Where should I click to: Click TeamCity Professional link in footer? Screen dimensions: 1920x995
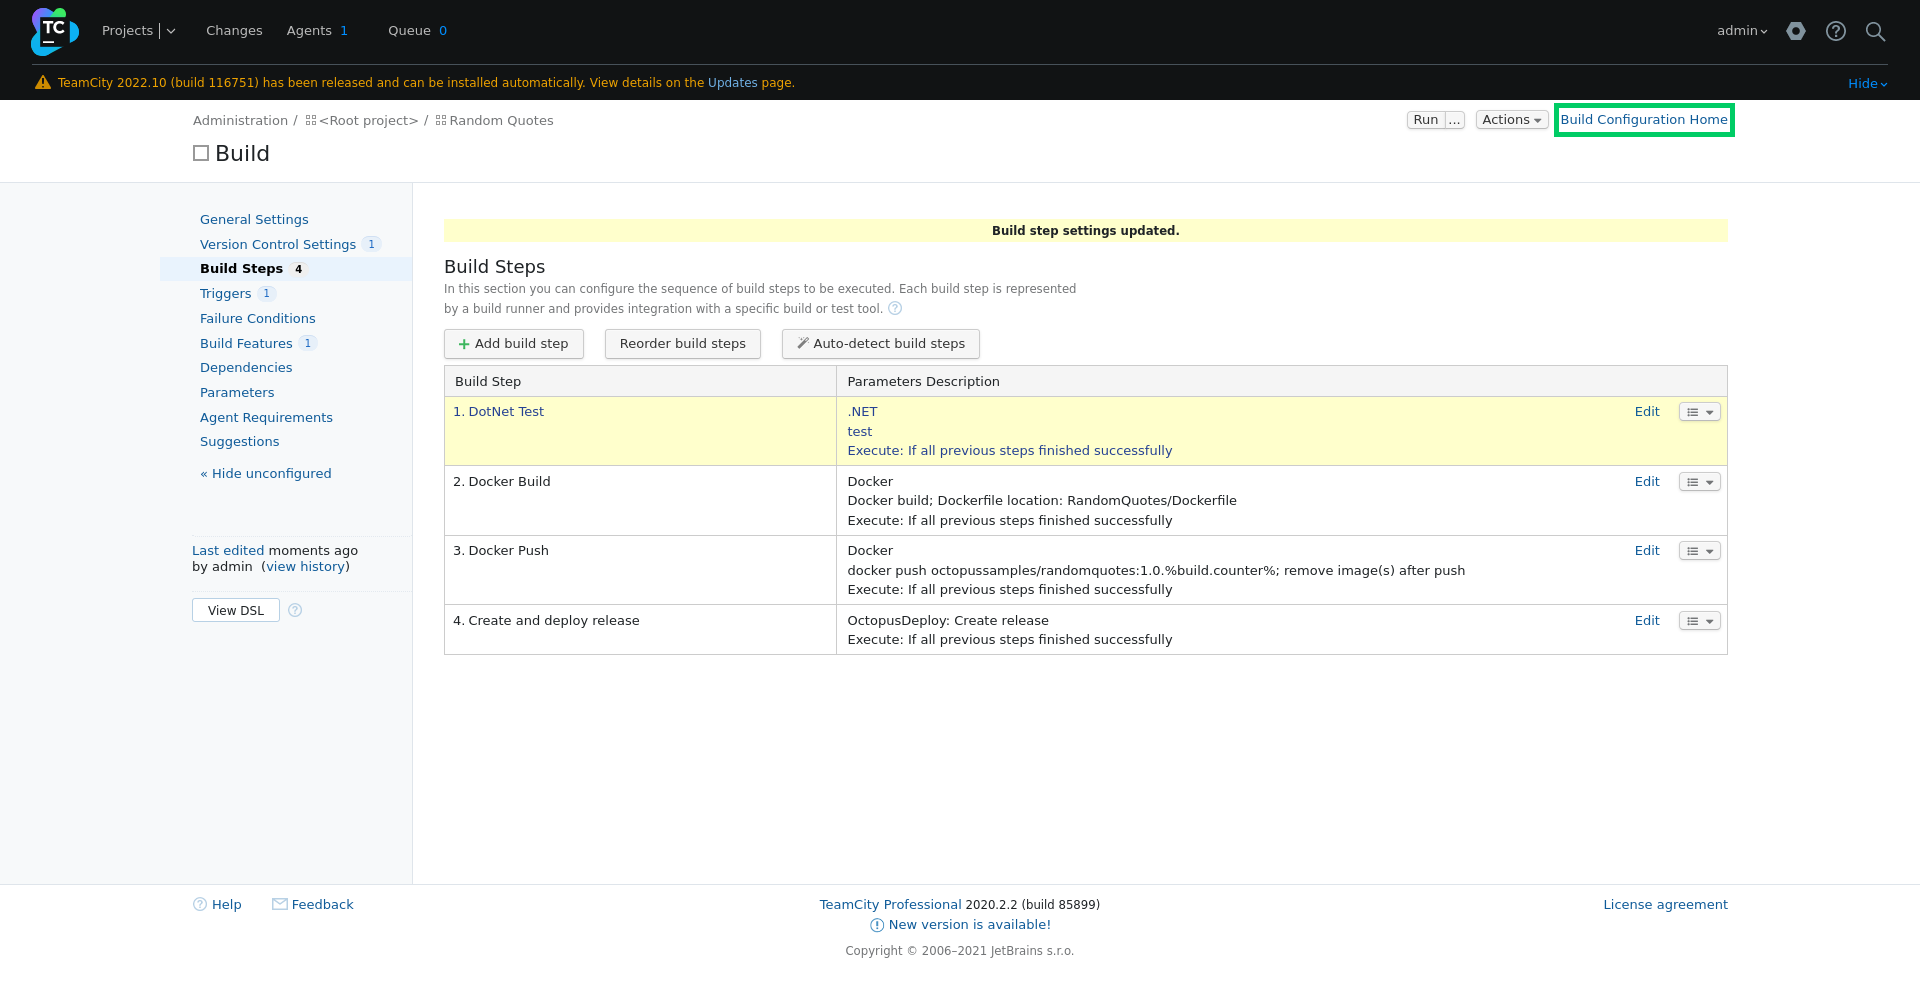(890, 905)
